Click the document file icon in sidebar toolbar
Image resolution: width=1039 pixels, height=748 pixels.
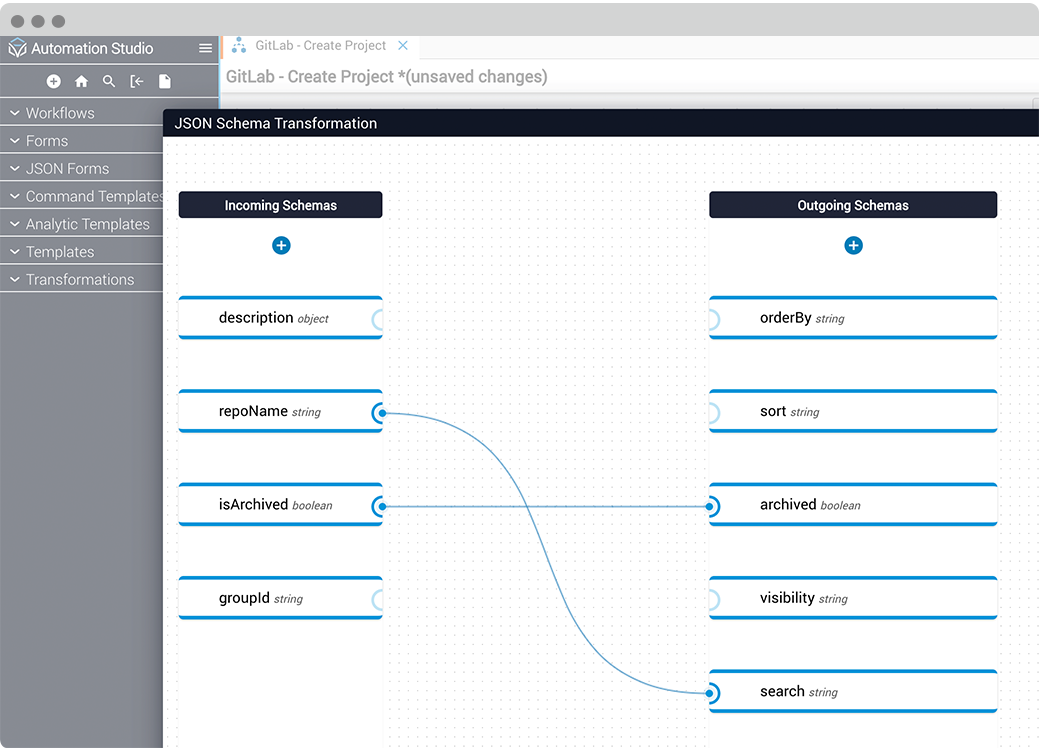[x=165, y=81]
